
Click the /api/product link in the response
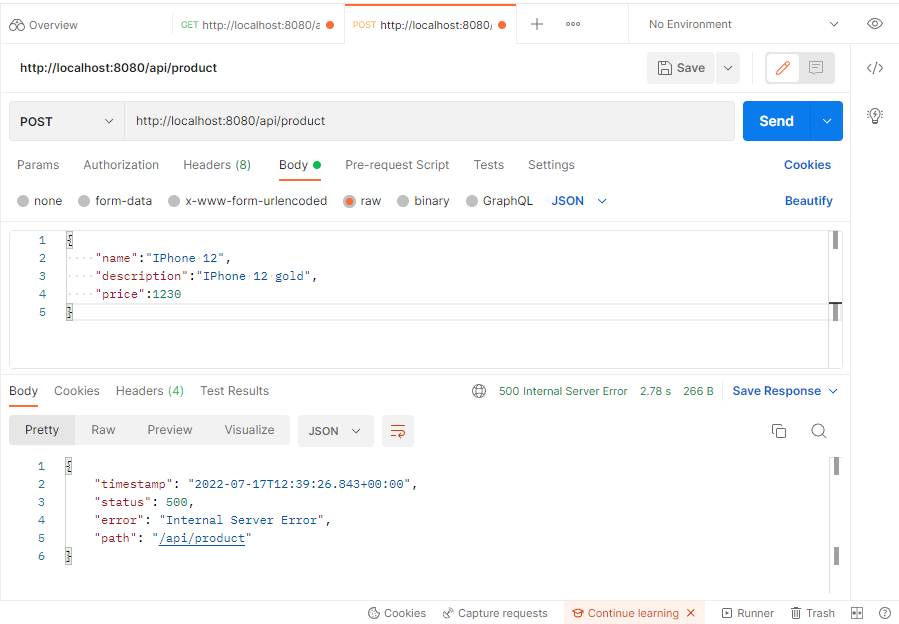[202, 539]
